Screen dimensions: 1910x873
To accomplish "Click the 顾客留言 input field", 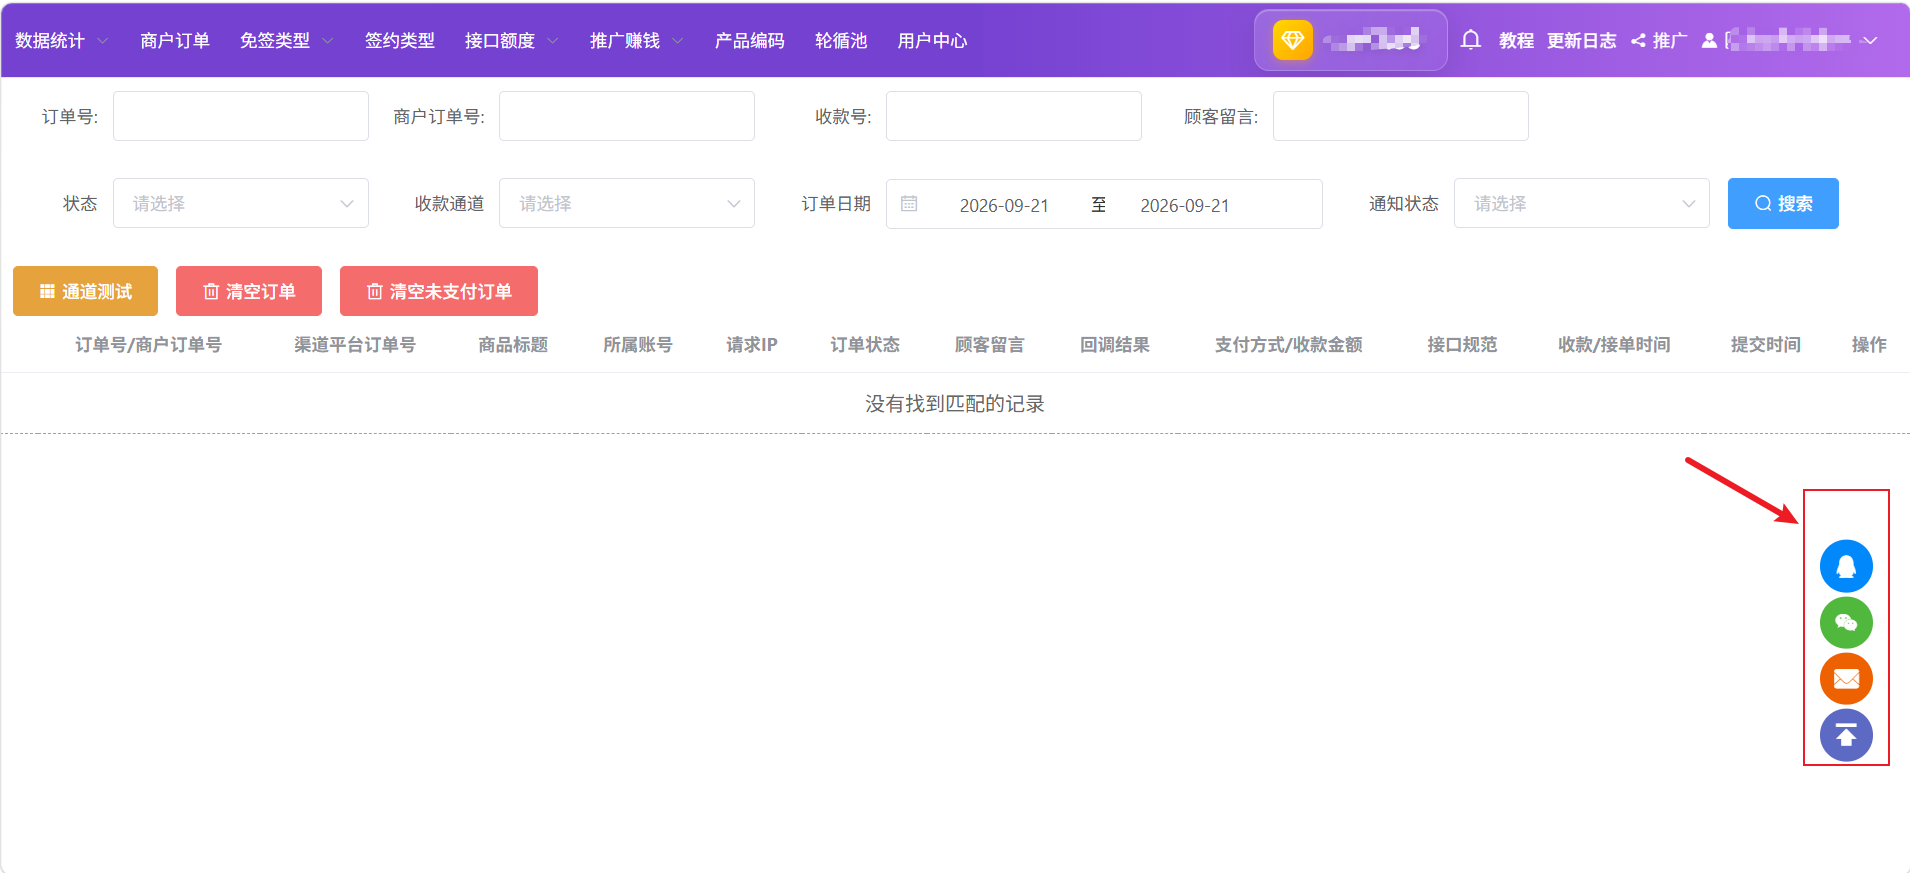I will tap(1401, 116).
